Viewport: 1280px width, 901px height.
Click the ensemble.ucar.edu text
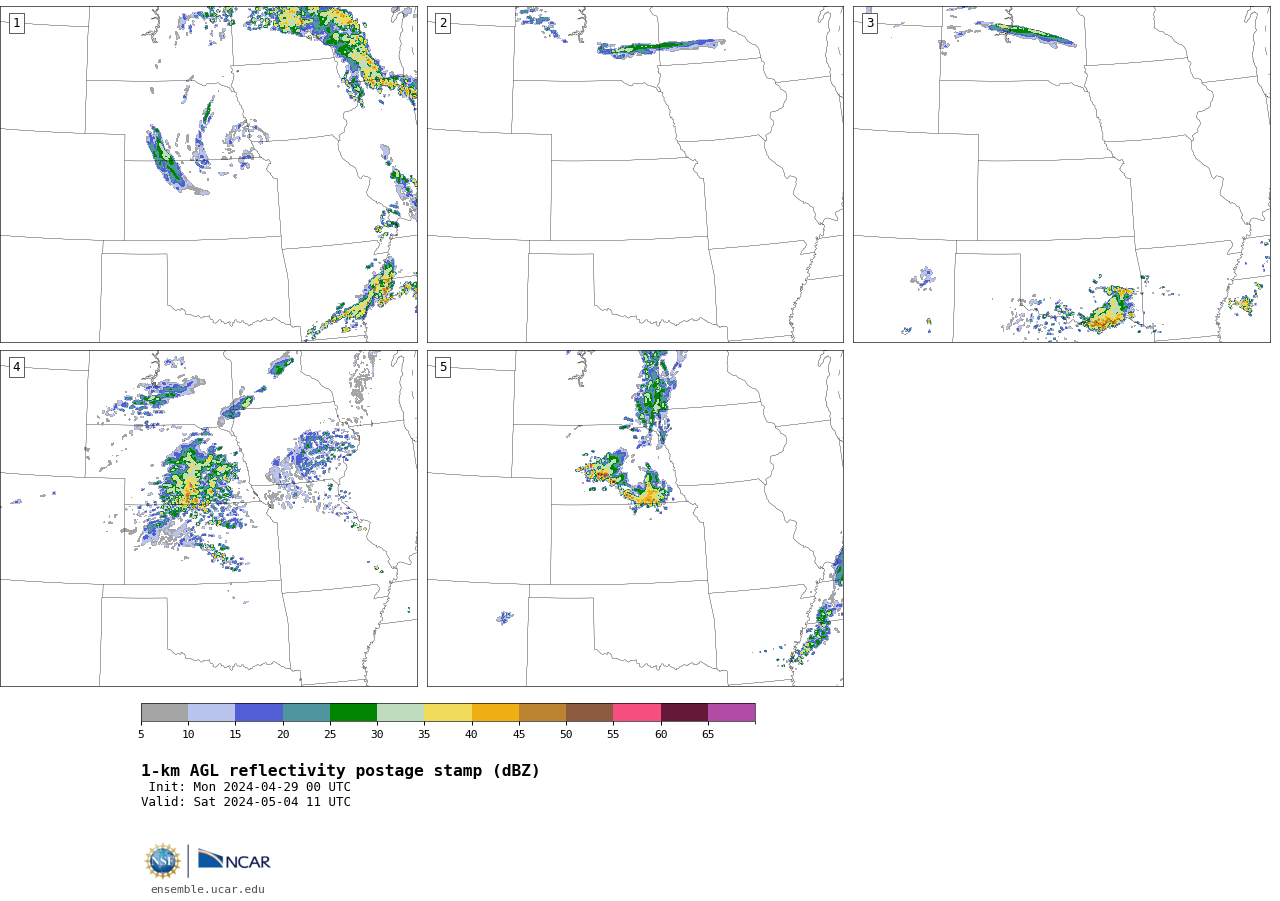[208, 889]
